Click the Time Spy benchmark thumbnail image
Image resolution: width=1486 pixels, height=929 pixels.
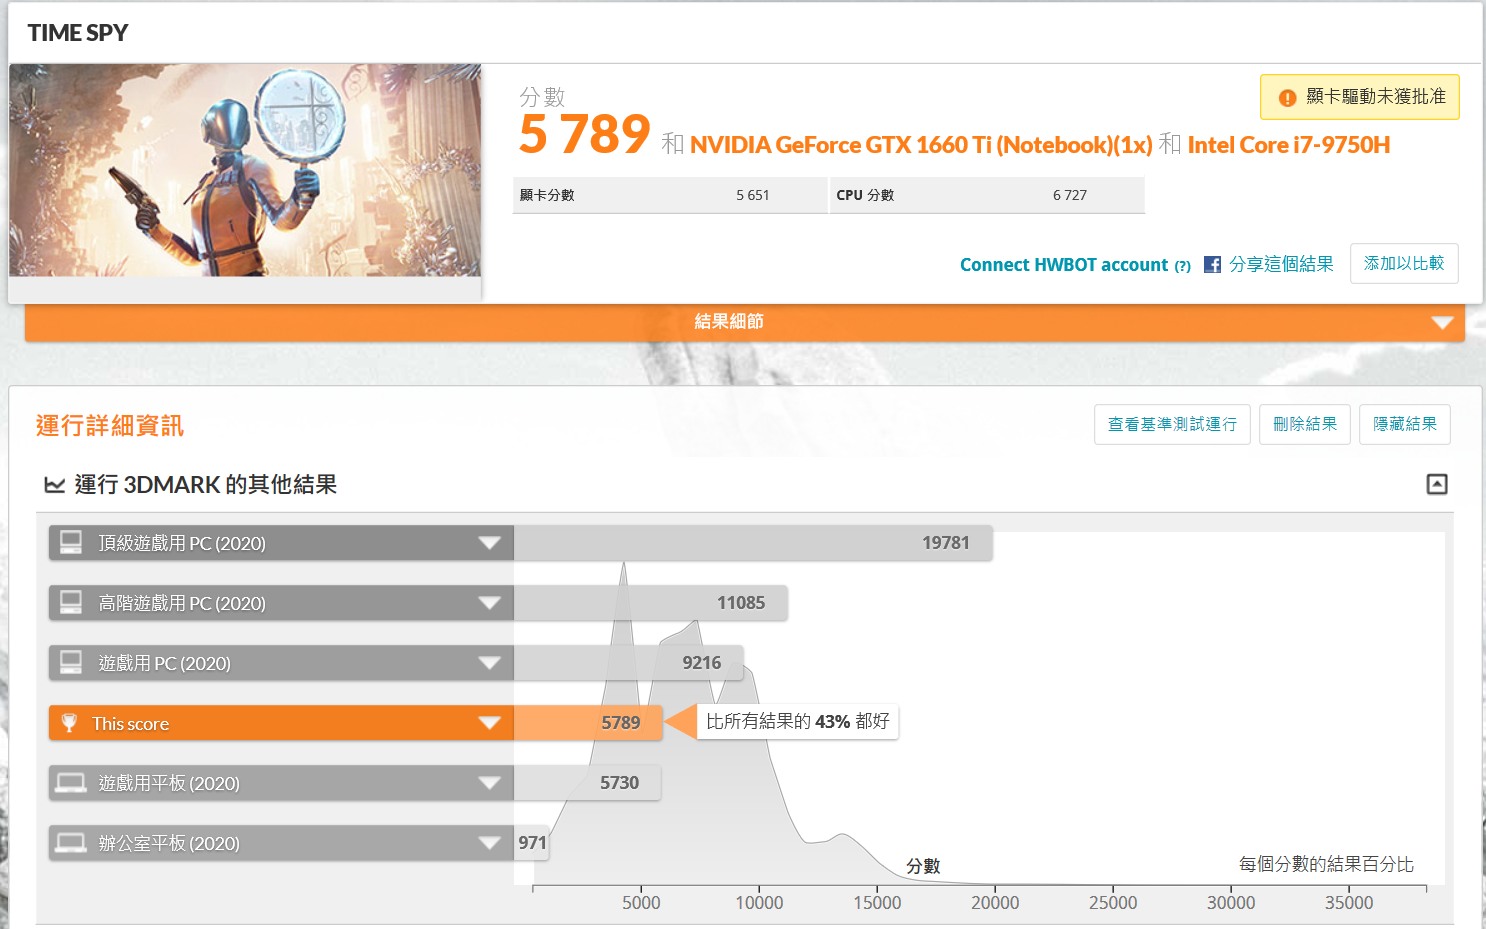[x=245, y=170]
